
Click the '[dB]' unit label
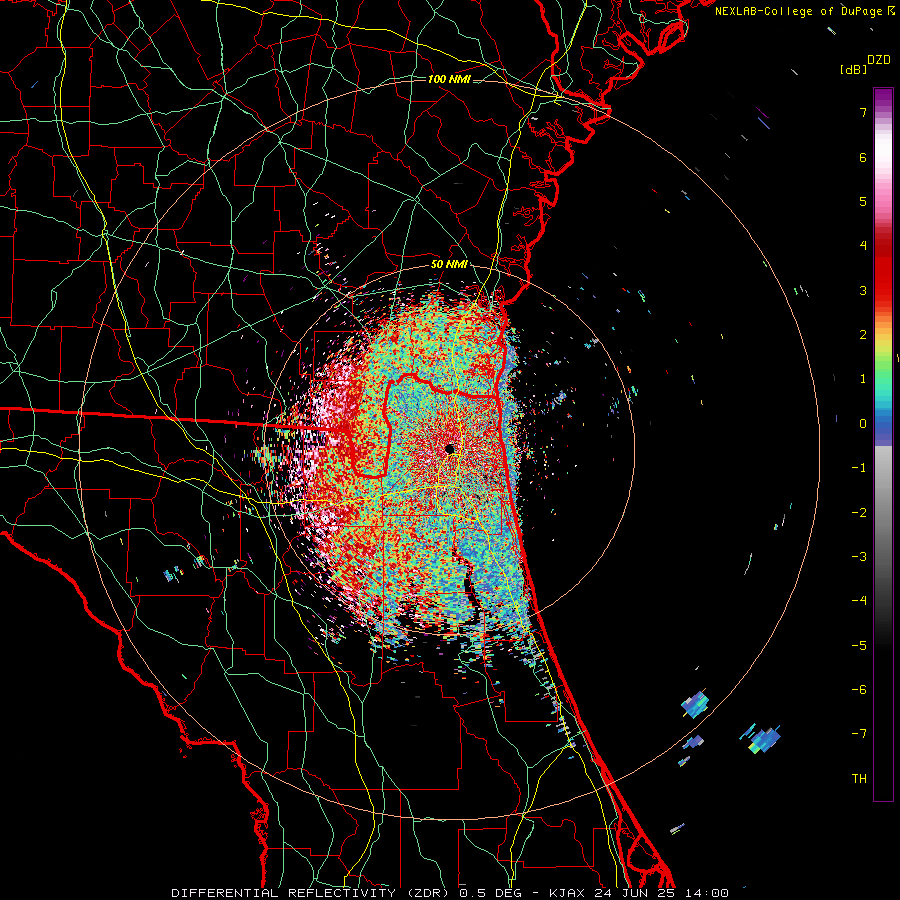(854, 70)
